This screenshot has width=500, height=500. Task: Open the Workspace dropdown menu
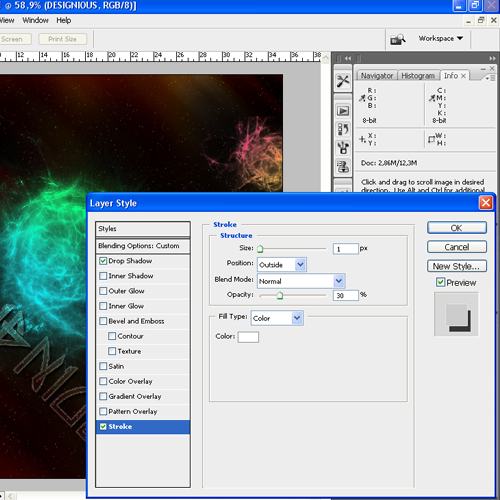tap(441, 39)
